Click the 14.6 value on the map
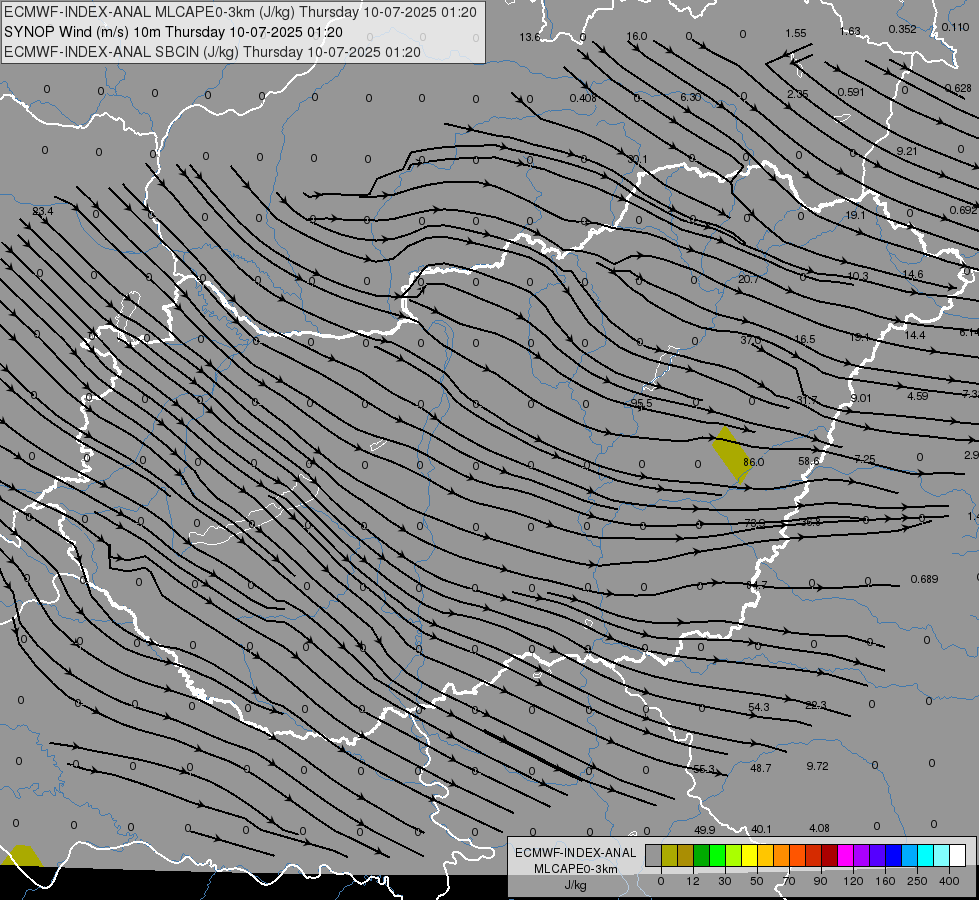The image size is (979, 900). (x=913, y=274)
